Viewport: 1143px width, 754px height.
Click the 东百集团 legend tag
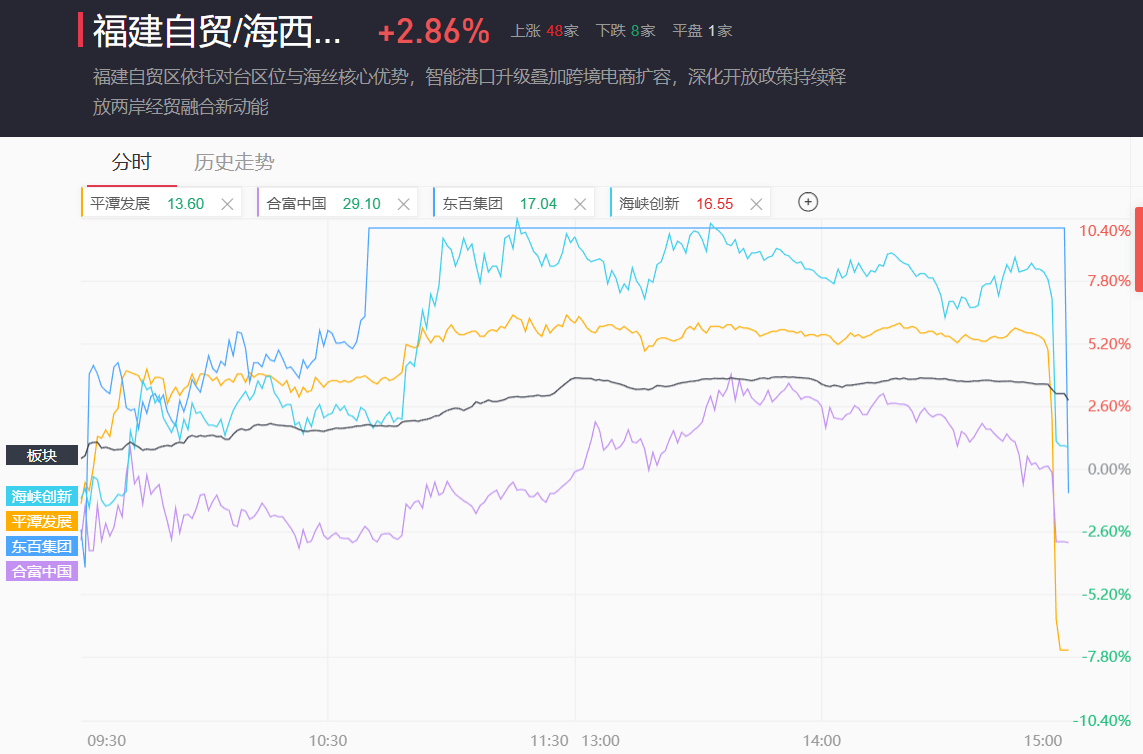tap(42, 546)
